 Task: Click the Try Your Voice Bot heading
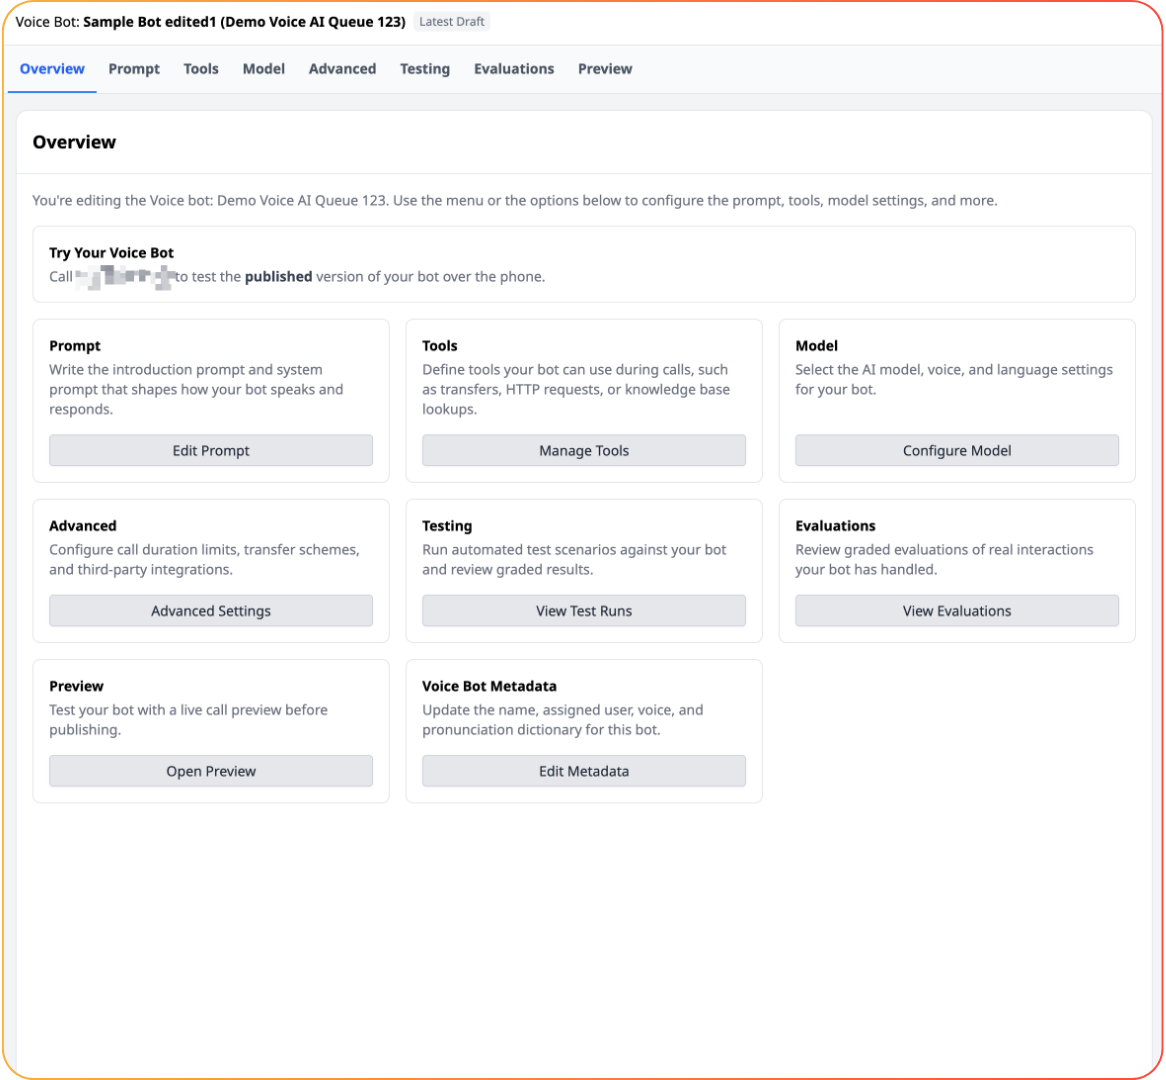[x=112, y=253]
